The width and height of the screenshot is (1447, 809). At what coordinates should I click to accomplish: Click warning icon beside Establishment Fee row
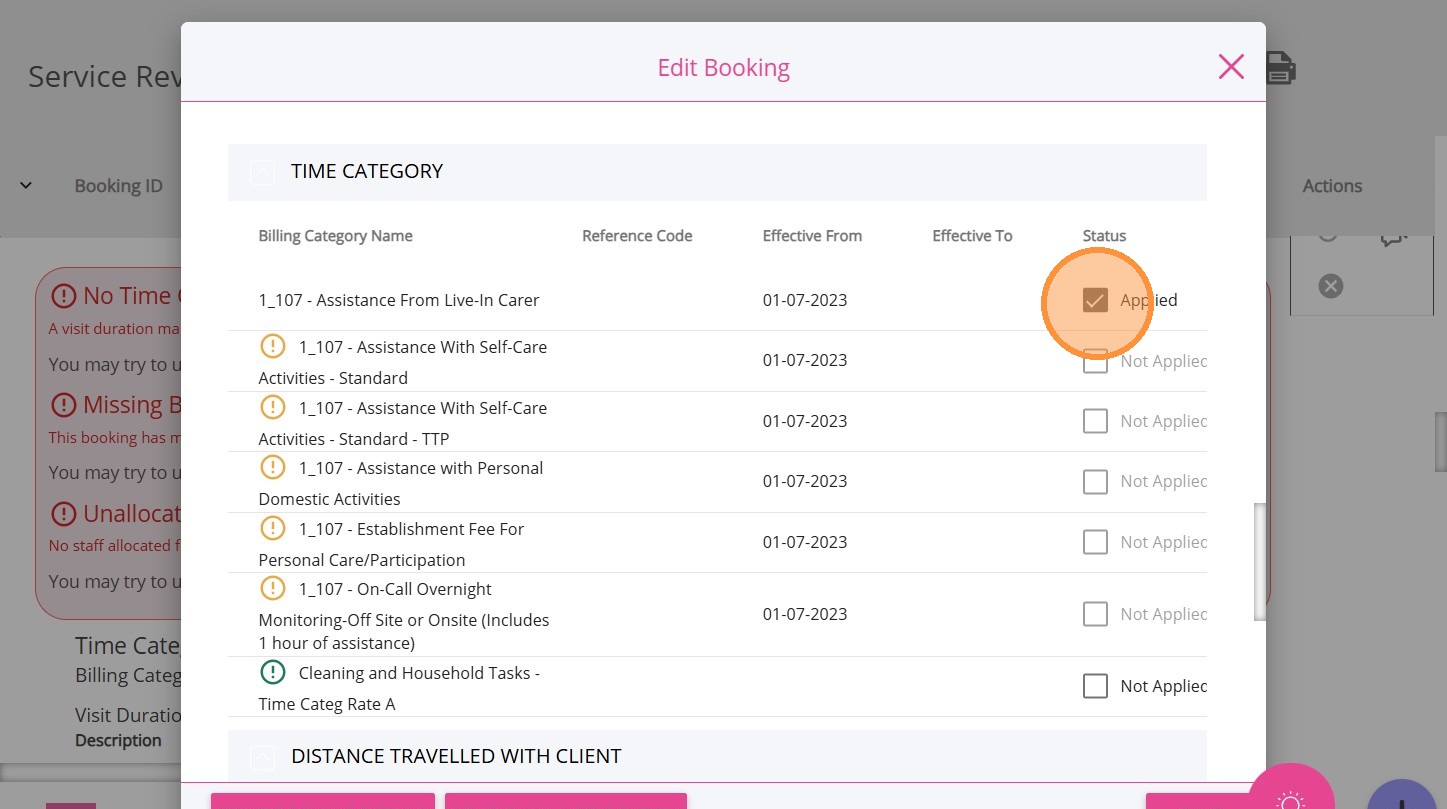(x=273, y=529)
